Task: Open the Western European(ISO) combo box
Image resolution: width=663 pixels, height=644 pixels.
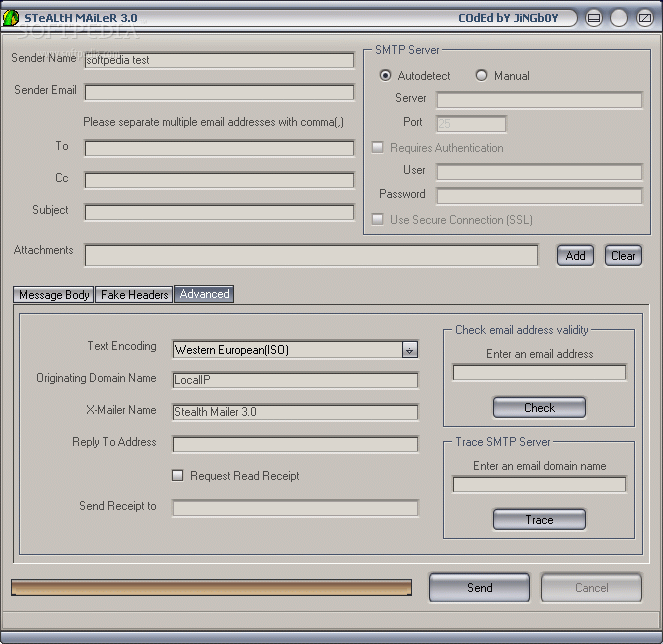Action: click(x=295, y=350)
